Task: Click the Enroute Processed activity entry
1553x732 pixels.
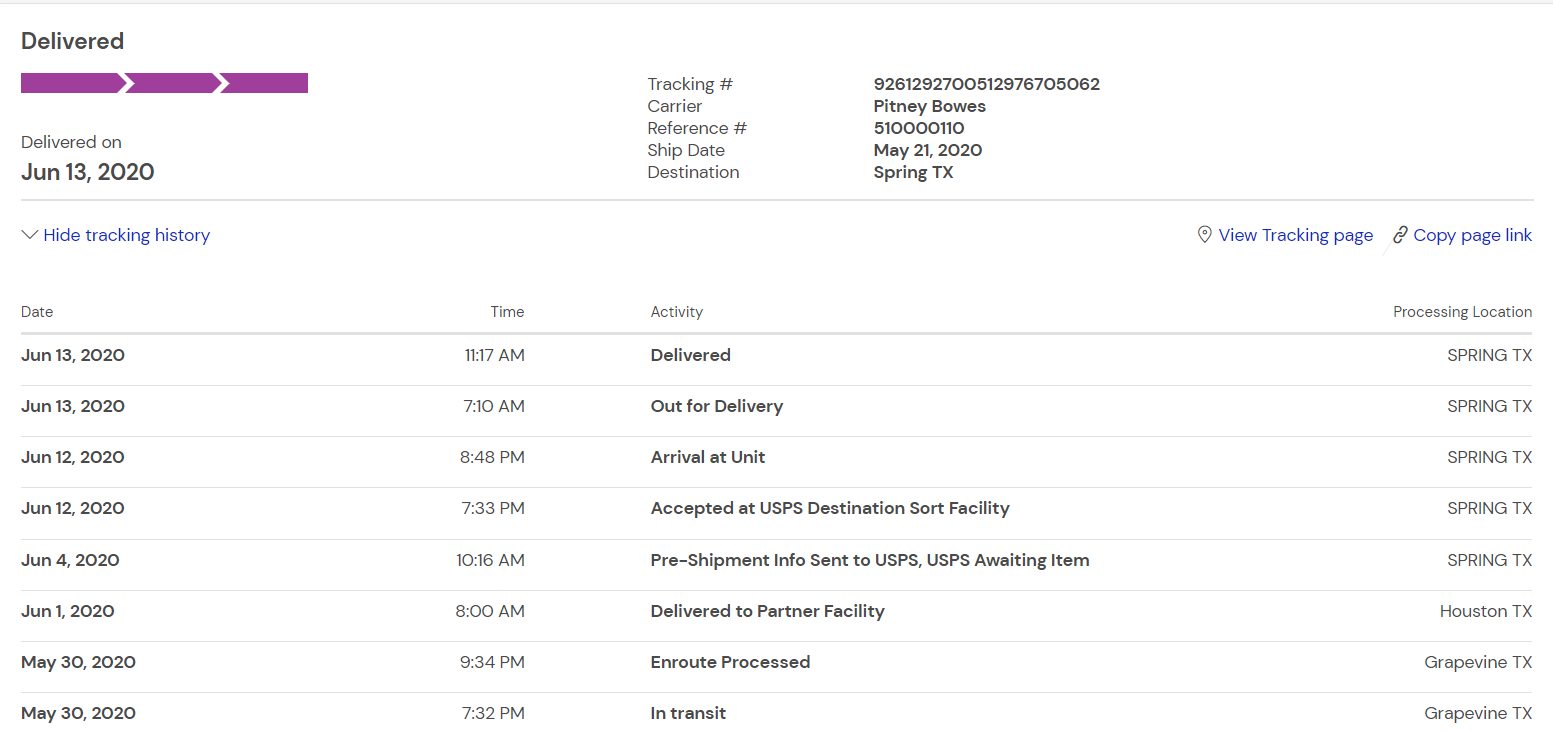Action: 730,662
